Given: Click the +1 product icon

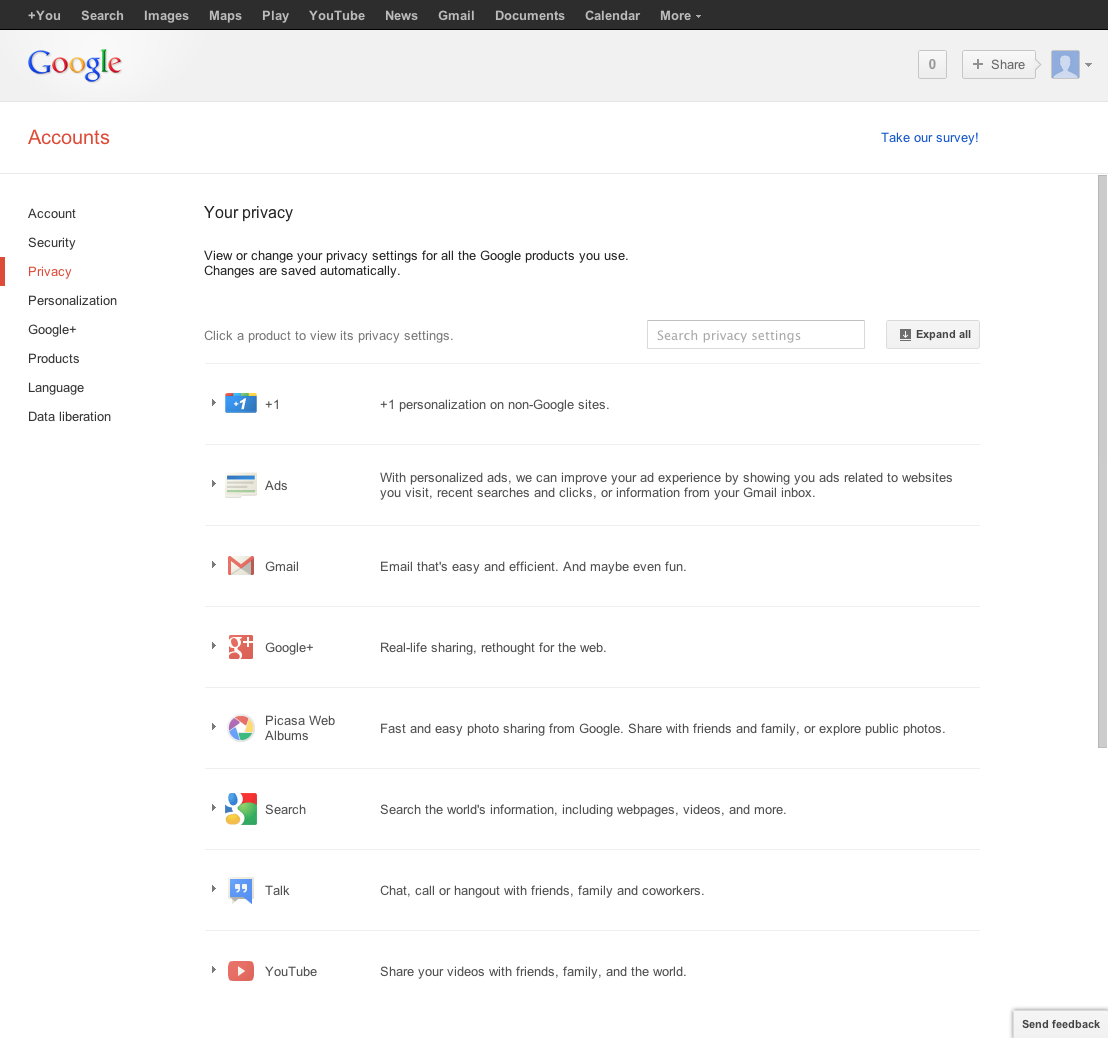Looking at the screenshot, I should point(240,403).
